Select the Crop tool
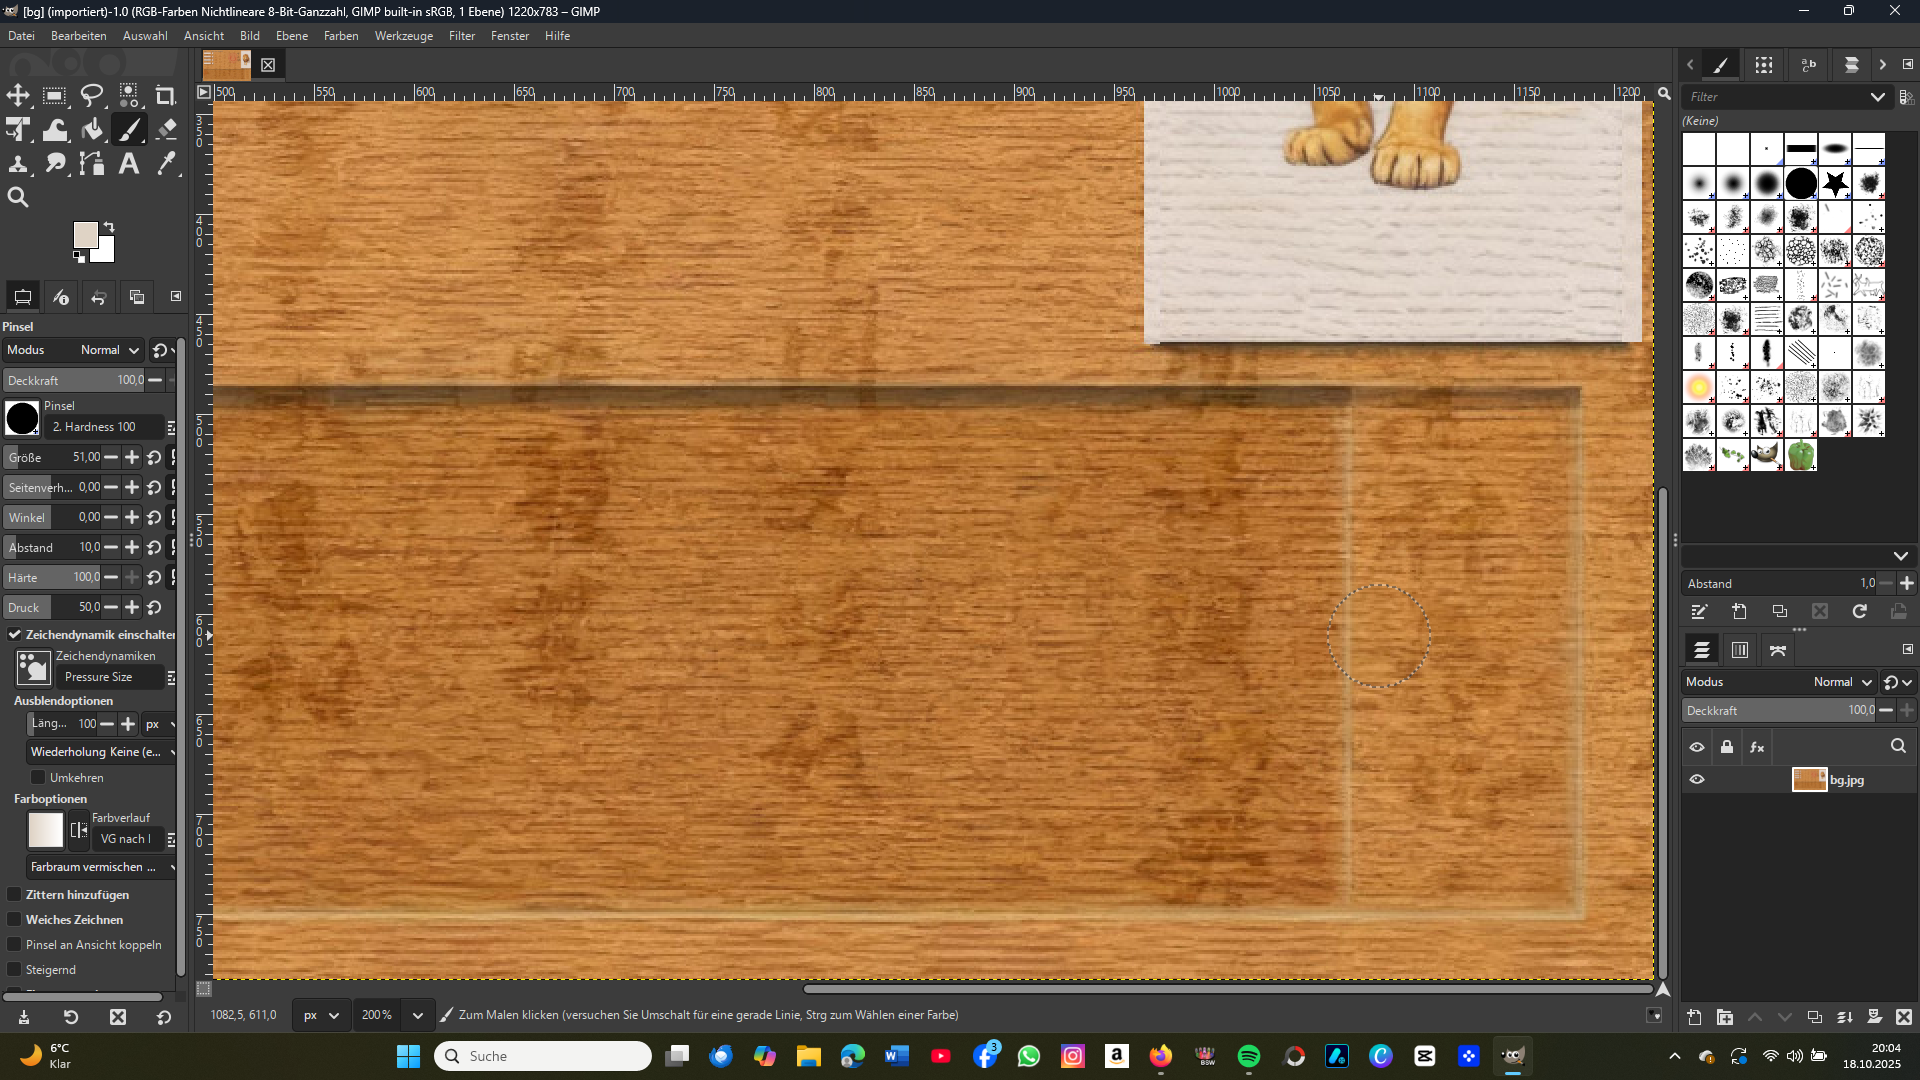Viewport: 1920px width, 1080px height. tap(166, 96)
